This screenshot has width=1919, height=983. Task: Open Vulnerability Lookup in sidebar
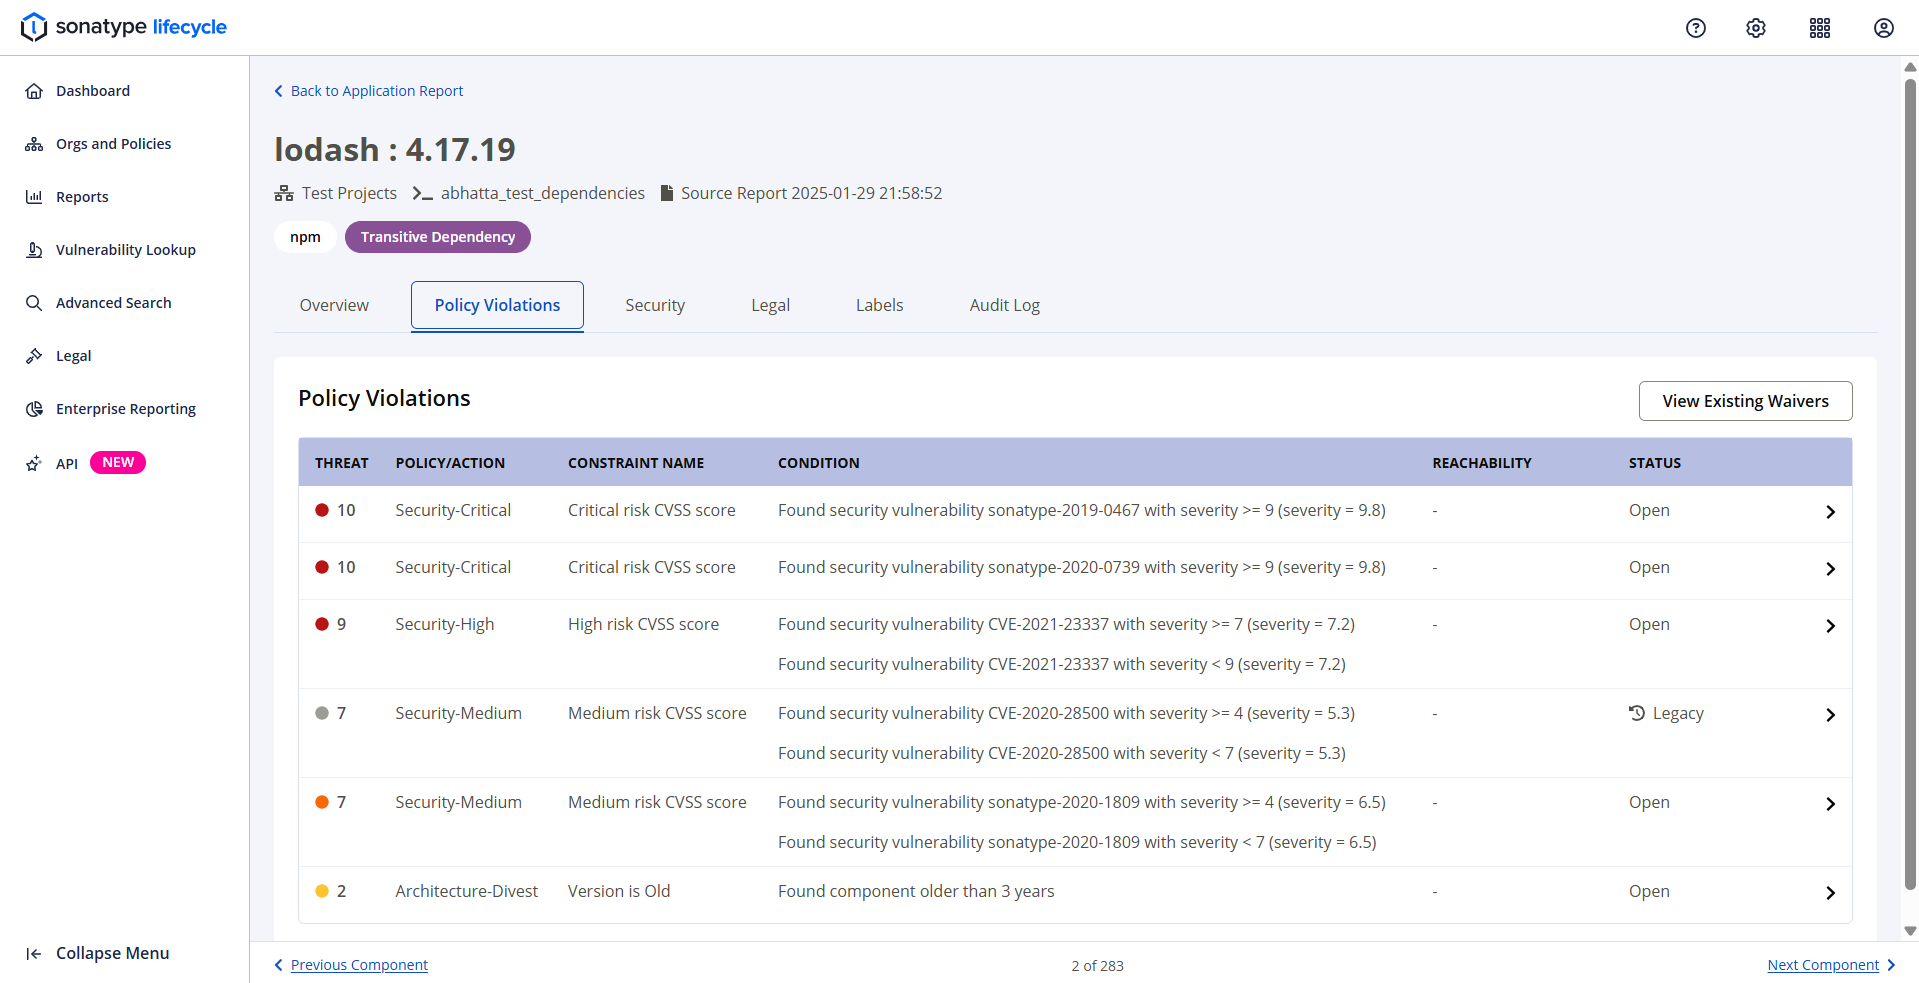click(126, 250)
